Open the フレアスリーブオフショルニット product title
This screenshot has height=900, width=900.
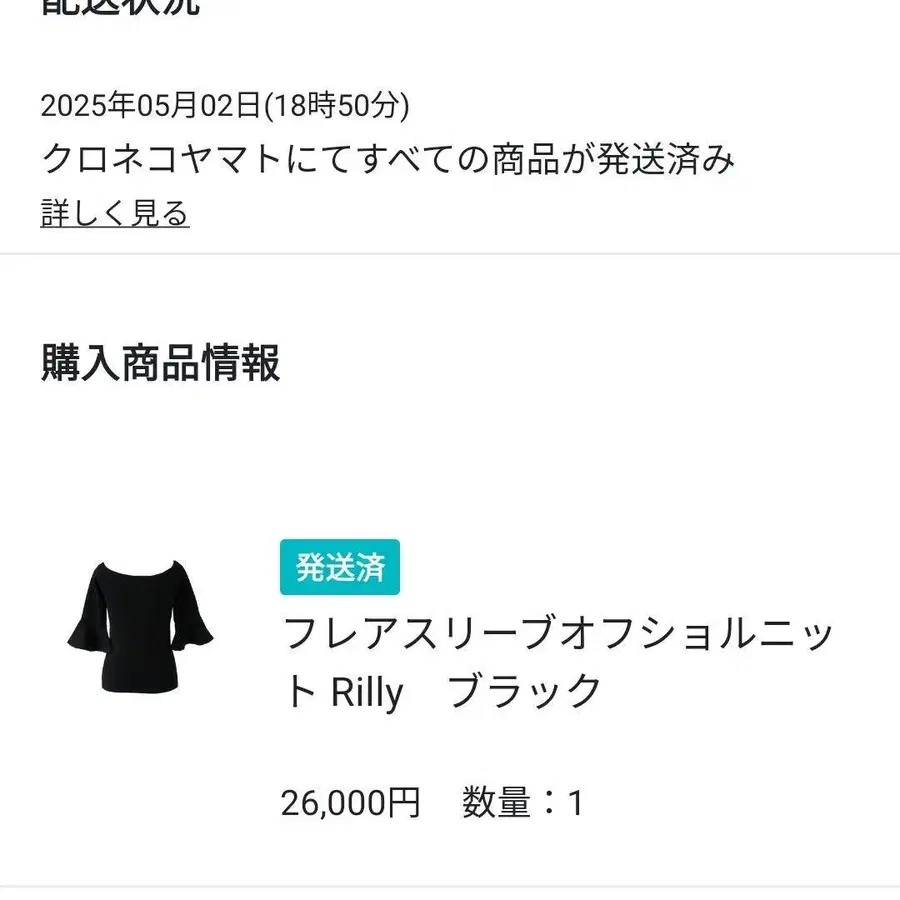pos(557,662)
